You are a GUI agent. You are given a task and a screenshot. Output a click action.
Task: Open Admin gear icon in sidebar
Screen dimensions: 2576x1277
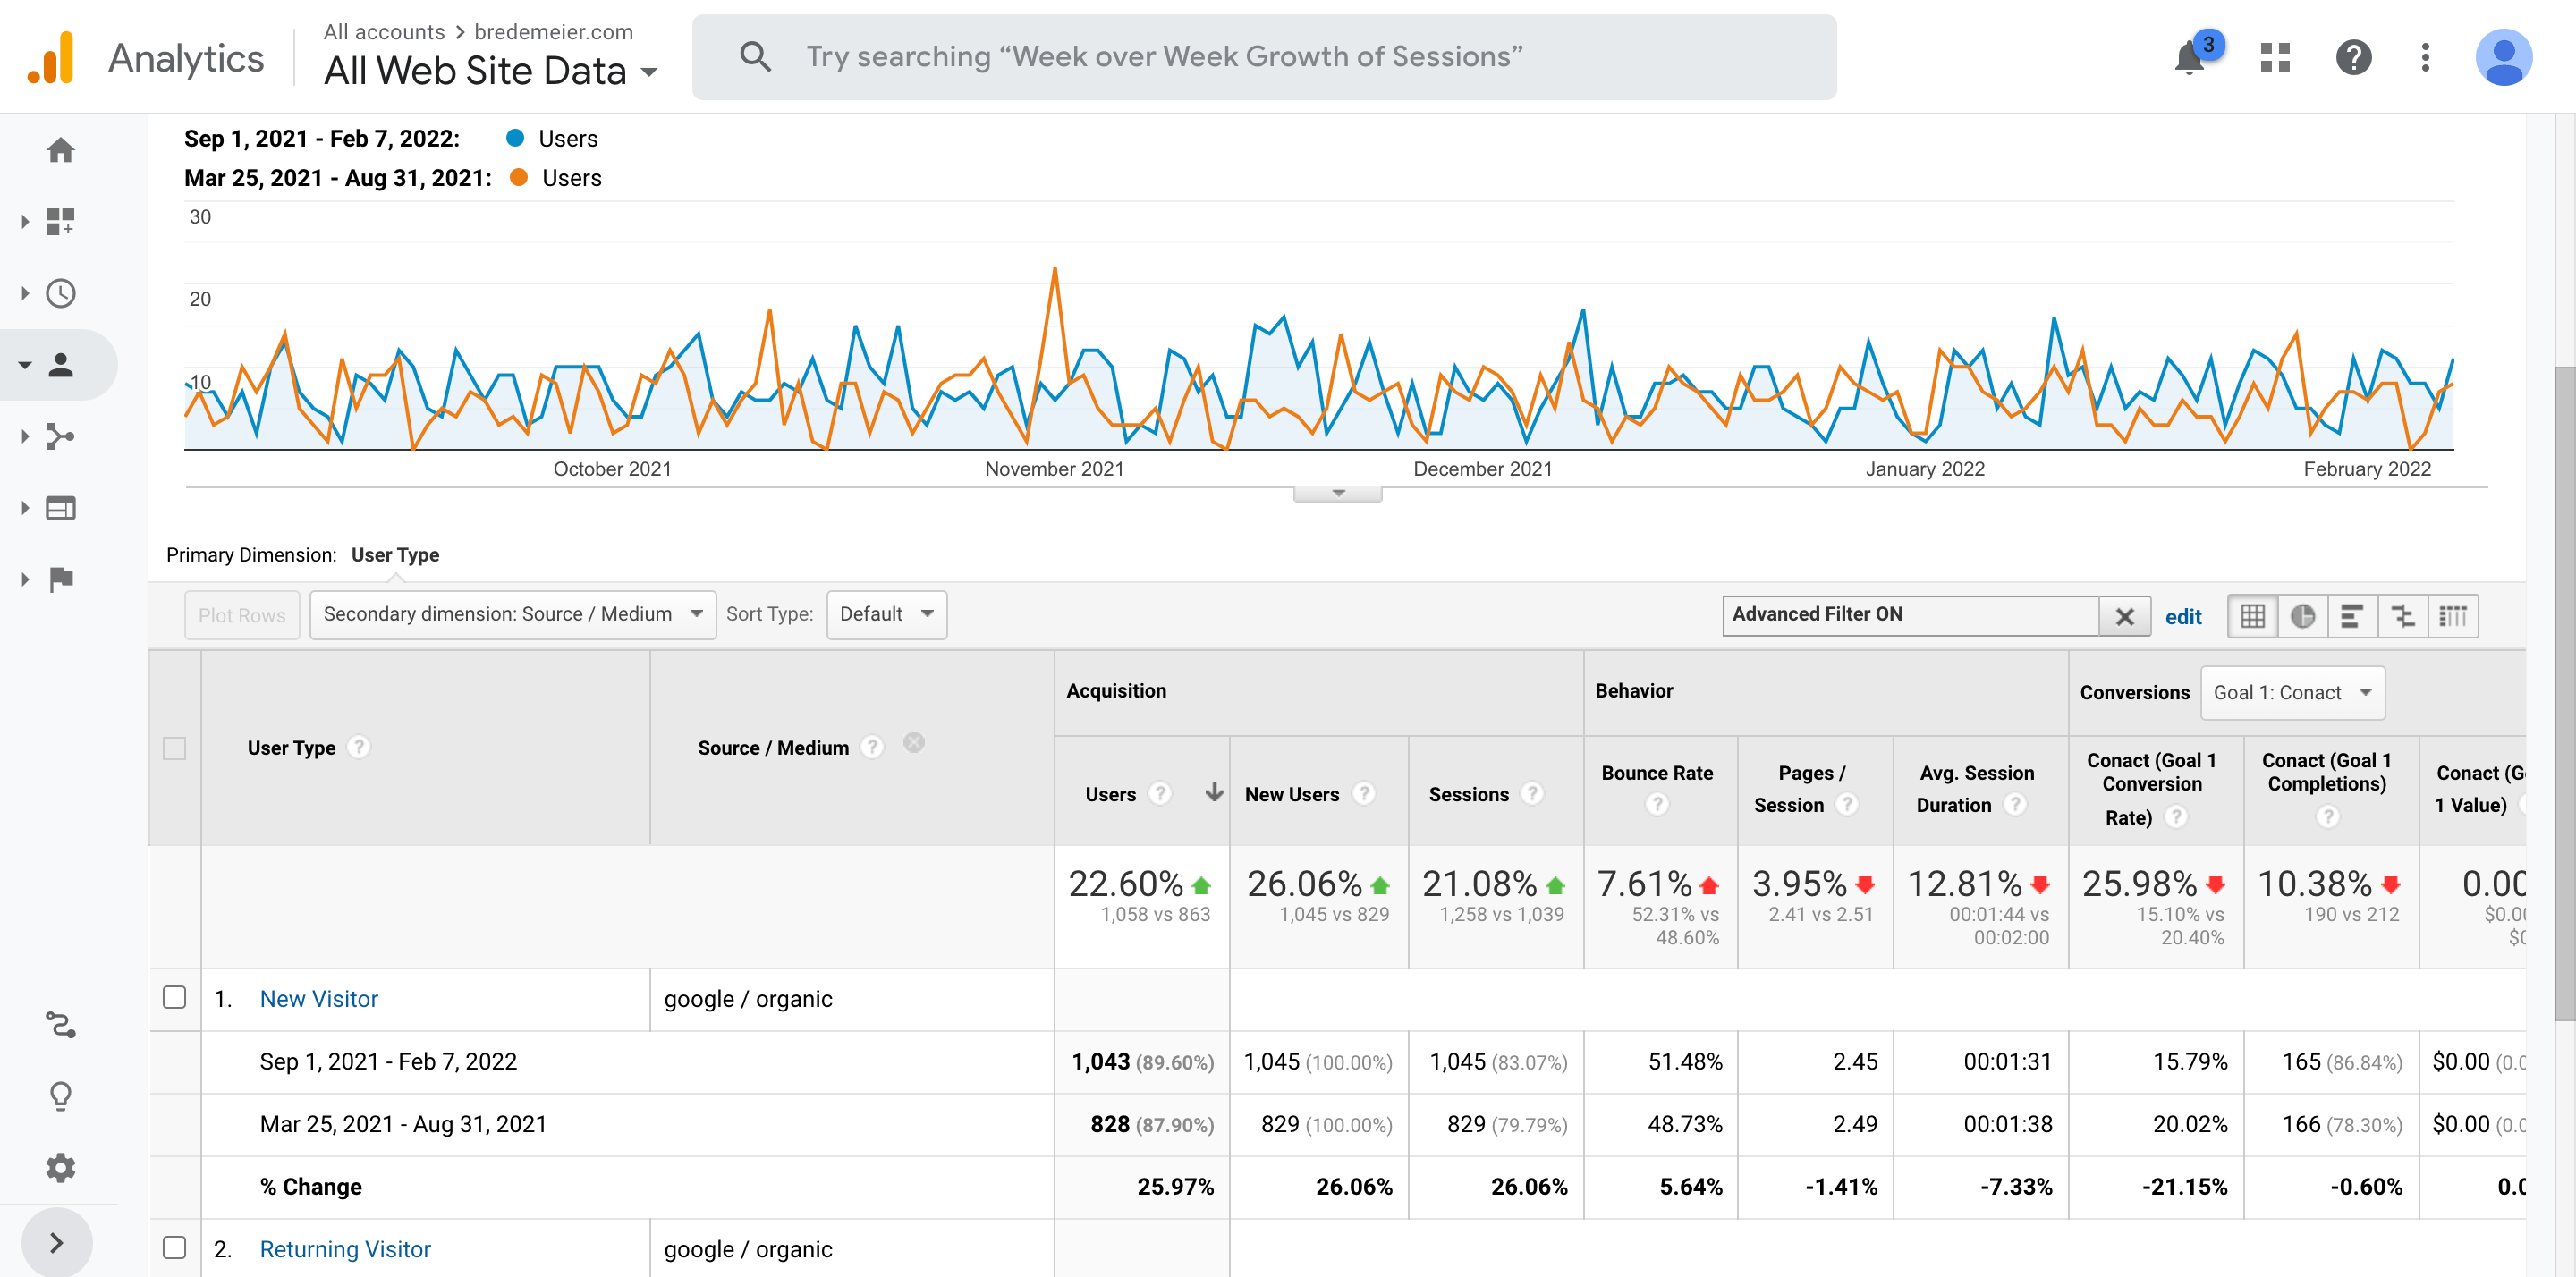[61, 1167]
